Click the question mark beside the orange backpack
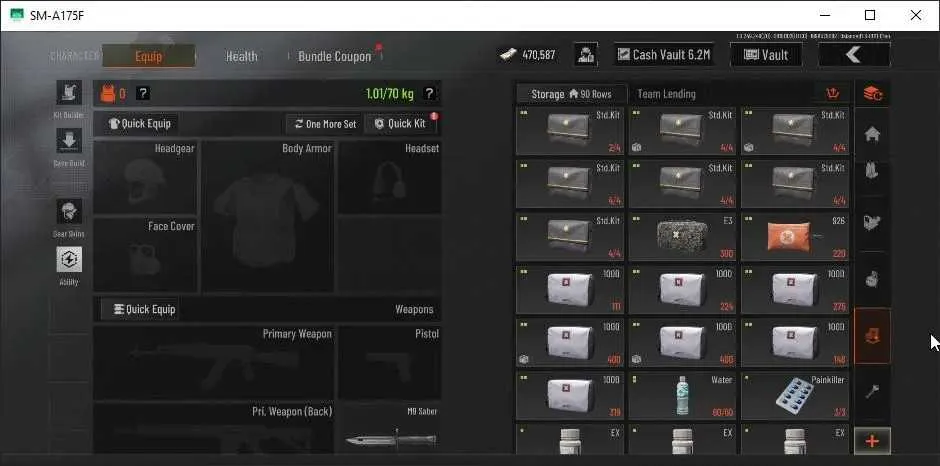940x466 pixels. (x=143, y=94)
